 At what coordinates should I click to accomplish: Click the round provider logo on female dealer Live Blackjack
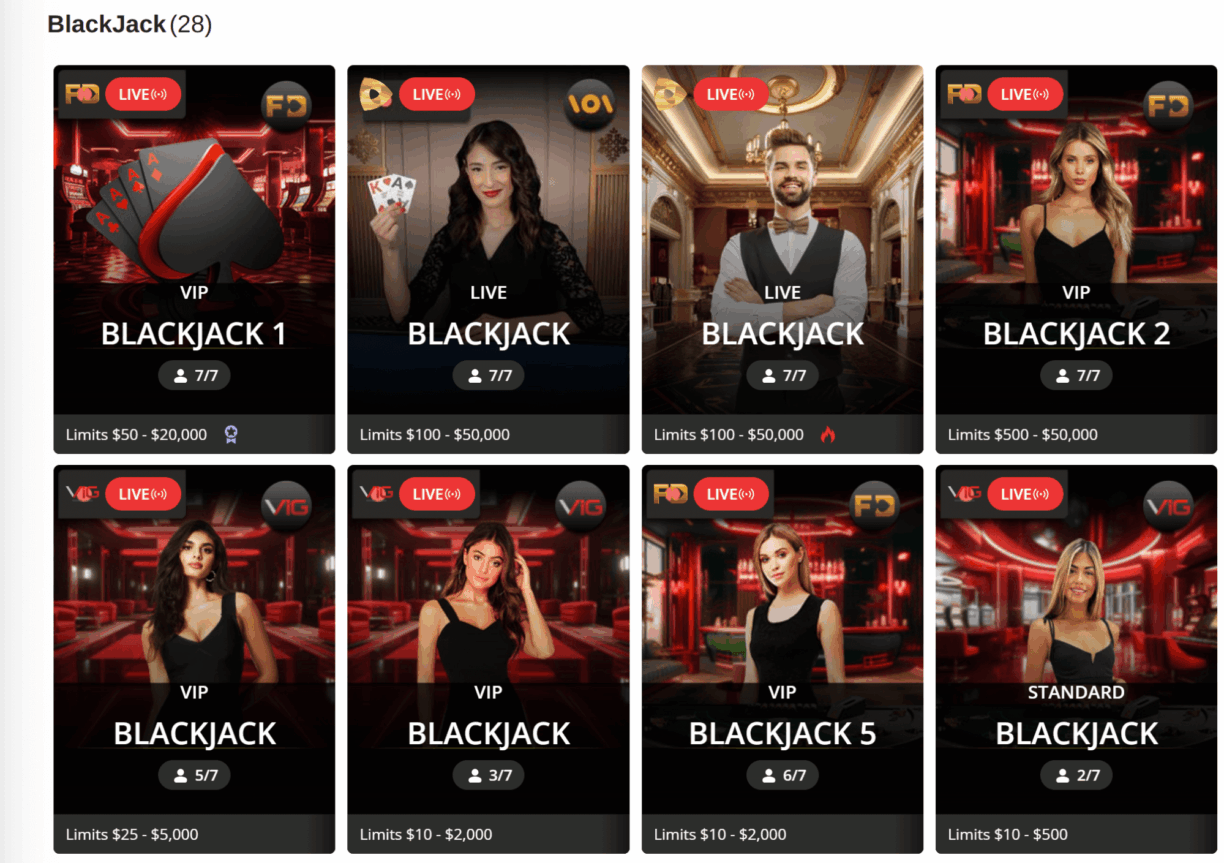pyautogui.click(x=590, y=104)
